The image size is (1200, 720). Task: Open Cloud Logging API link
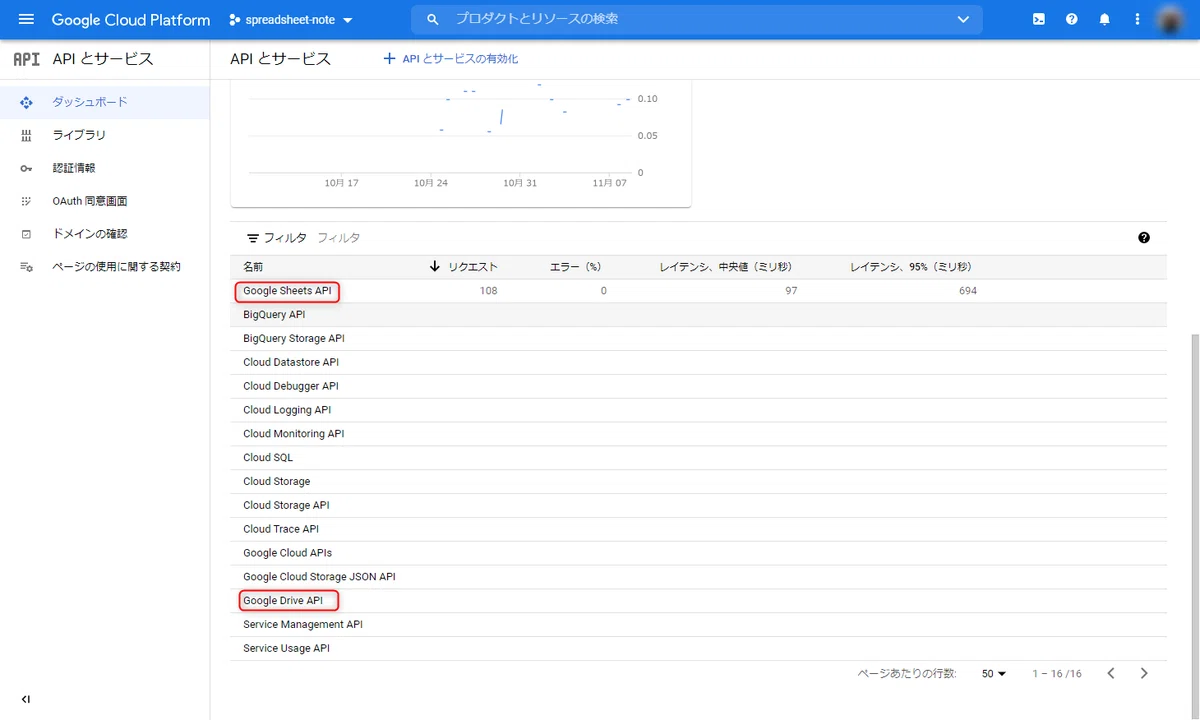coord(287,410)
